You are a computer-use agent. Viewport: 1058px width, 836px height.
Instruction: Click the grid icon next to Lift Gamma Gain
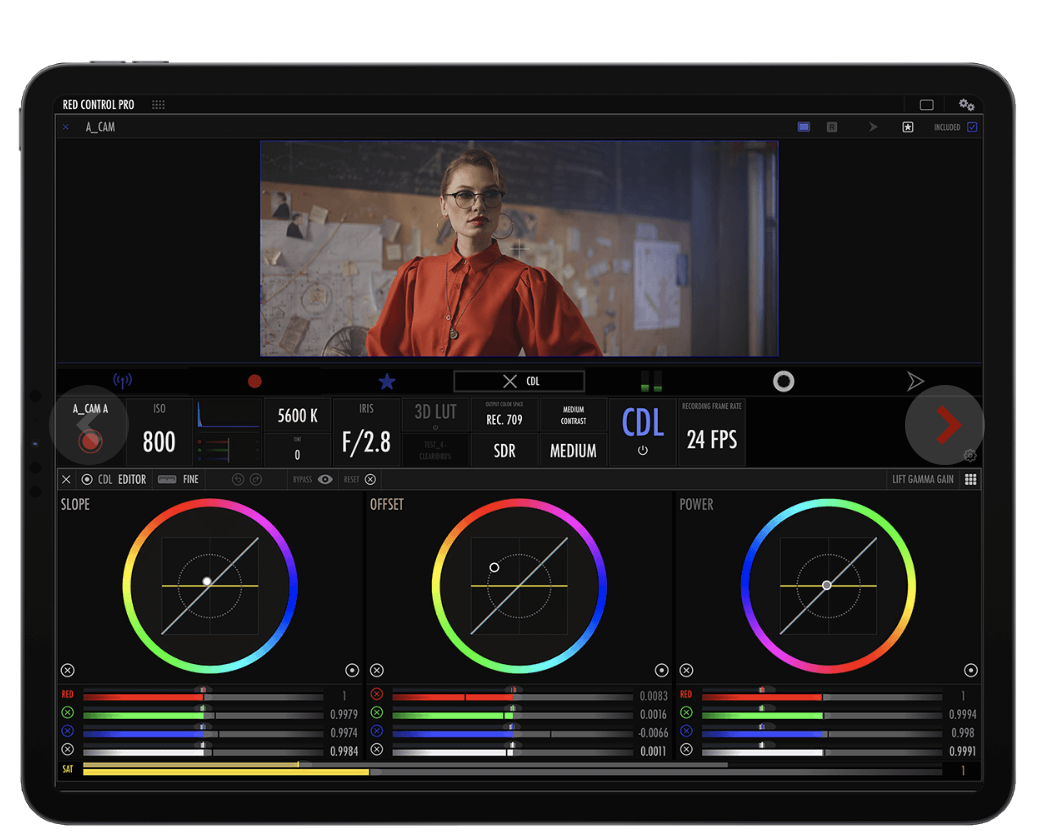point(970,480)
